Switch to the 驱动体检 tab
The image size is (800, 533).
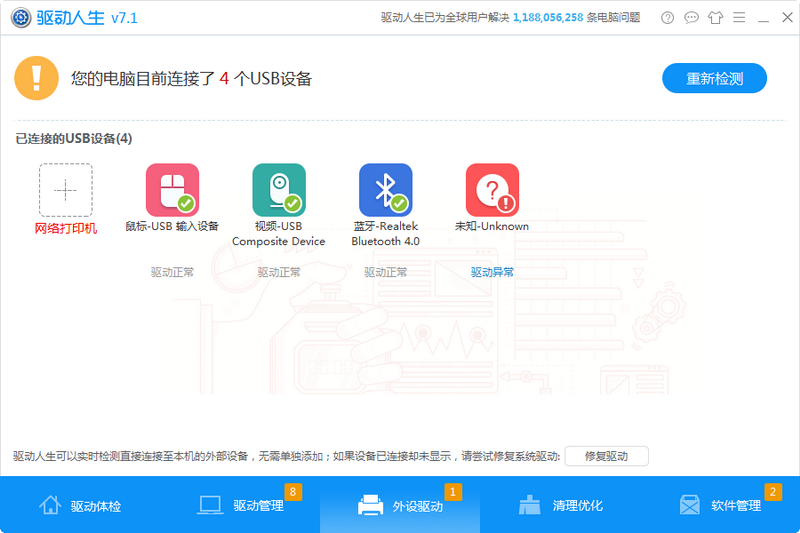[80, 505]
